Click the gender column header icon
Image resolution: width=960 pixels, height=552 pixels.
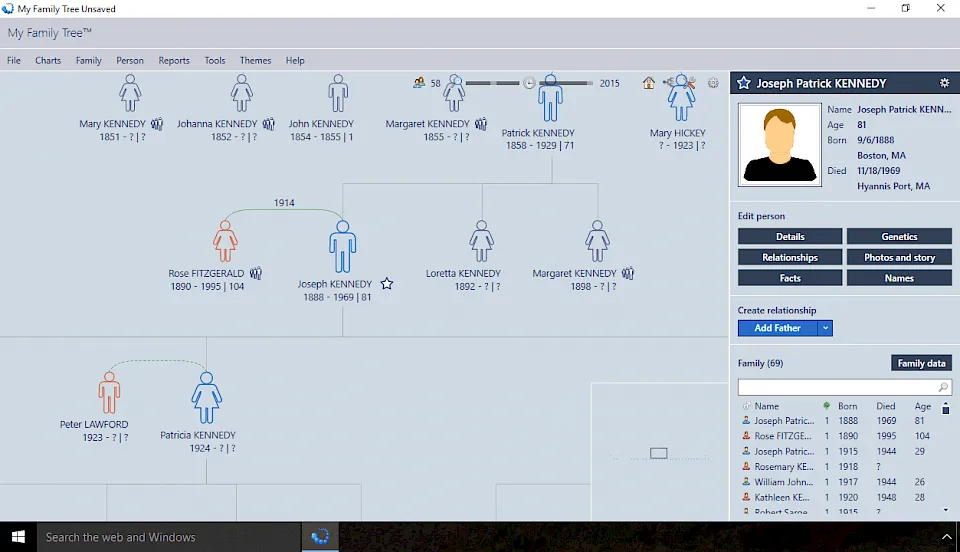pos(746,406)
